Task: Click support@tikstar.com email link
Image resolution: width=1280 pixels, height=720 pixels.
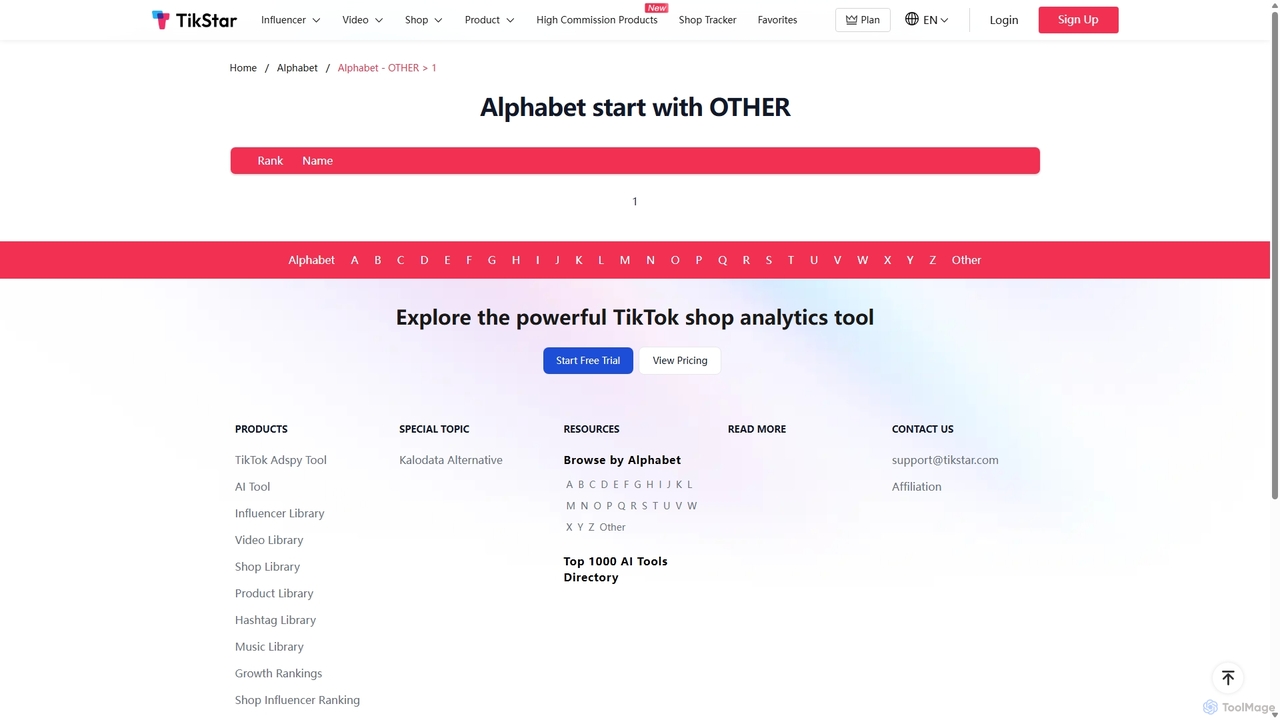Action: click(x=945, y=460)
